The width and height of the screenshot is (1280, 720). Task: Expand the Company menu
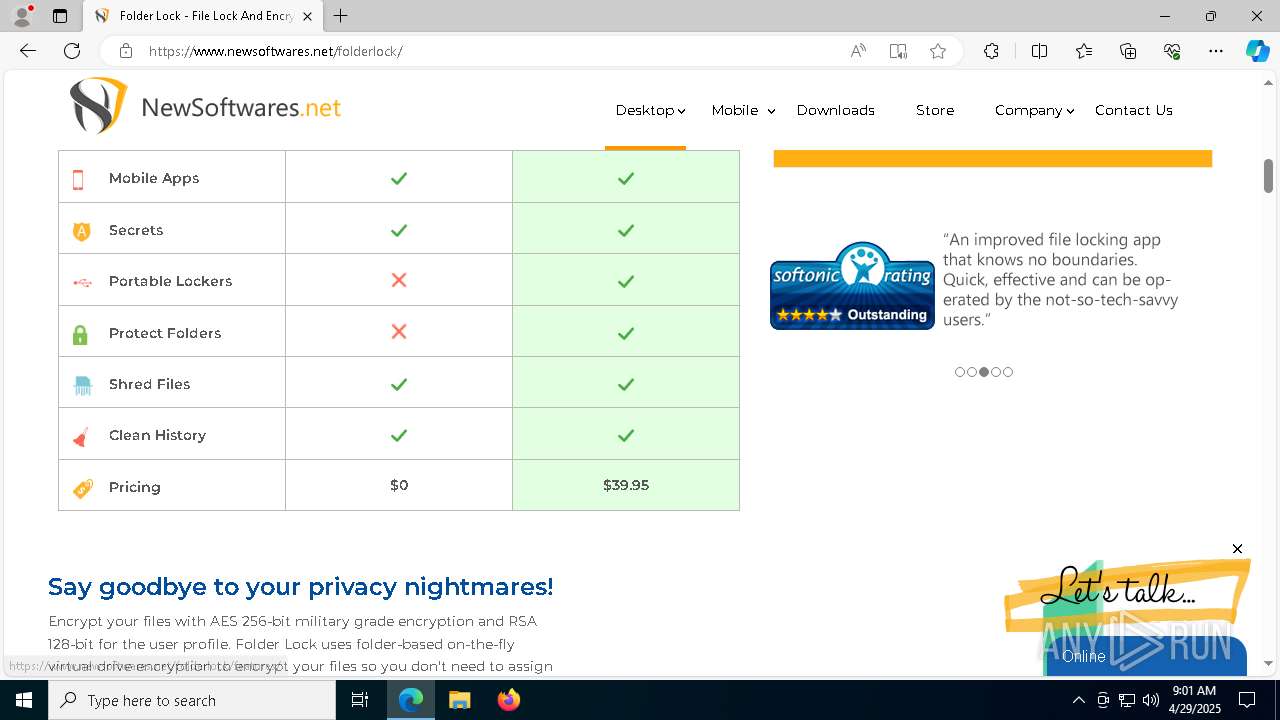pyautogui.click(x=1034, y=110)
